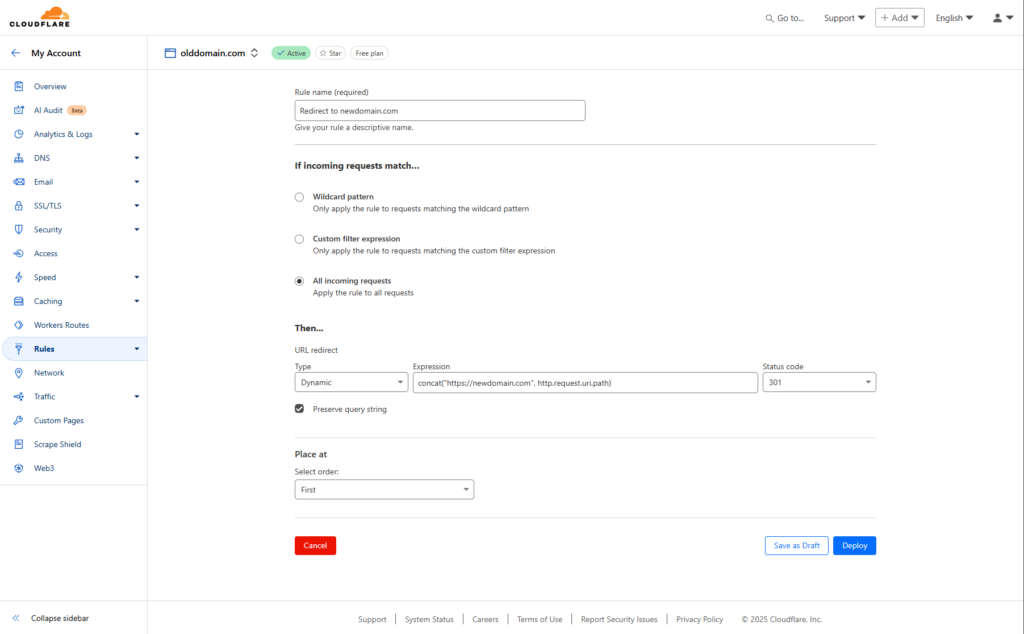
Task: Expand the SSL/TLS submenu arrow
Action: point(136,206)
